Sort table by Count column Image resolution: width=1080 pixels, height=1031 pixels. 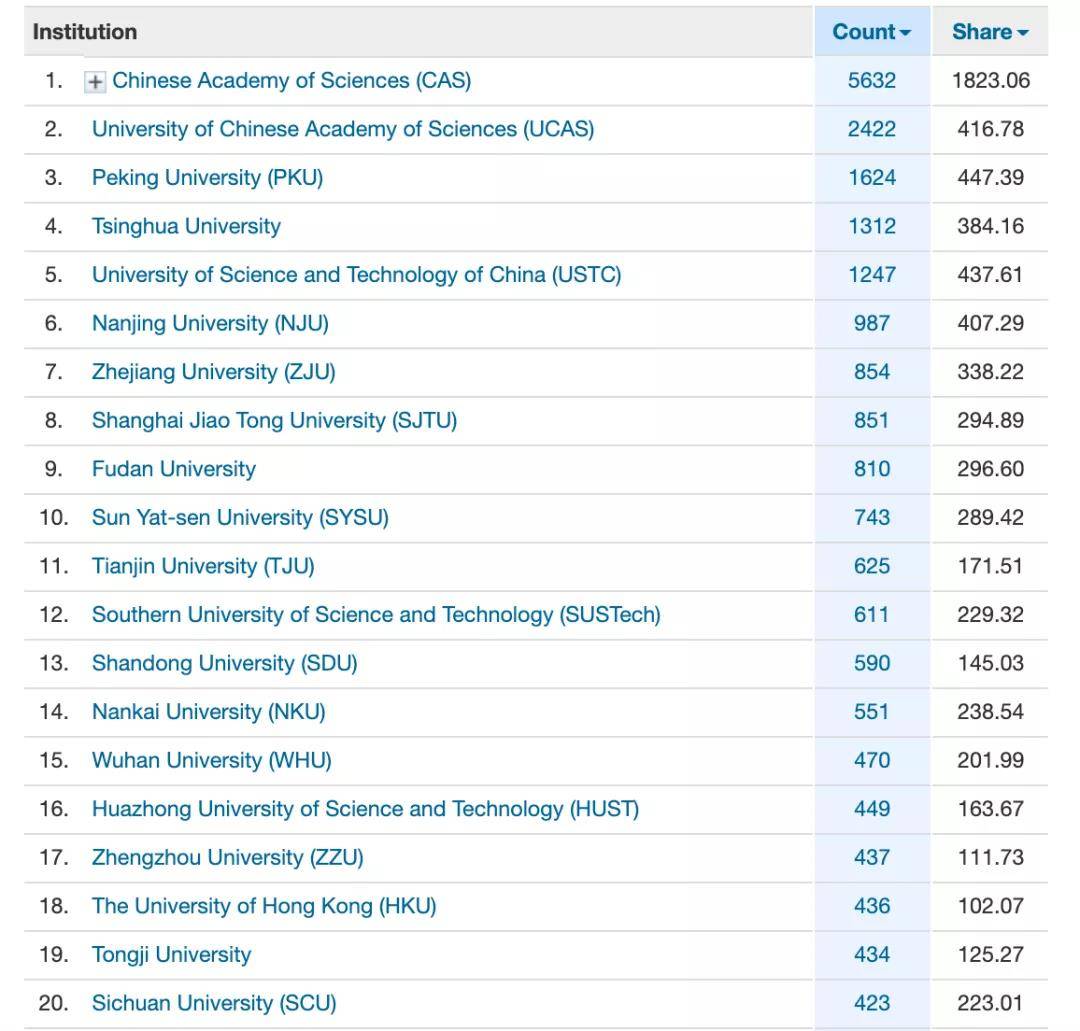(x=871, y=32)
